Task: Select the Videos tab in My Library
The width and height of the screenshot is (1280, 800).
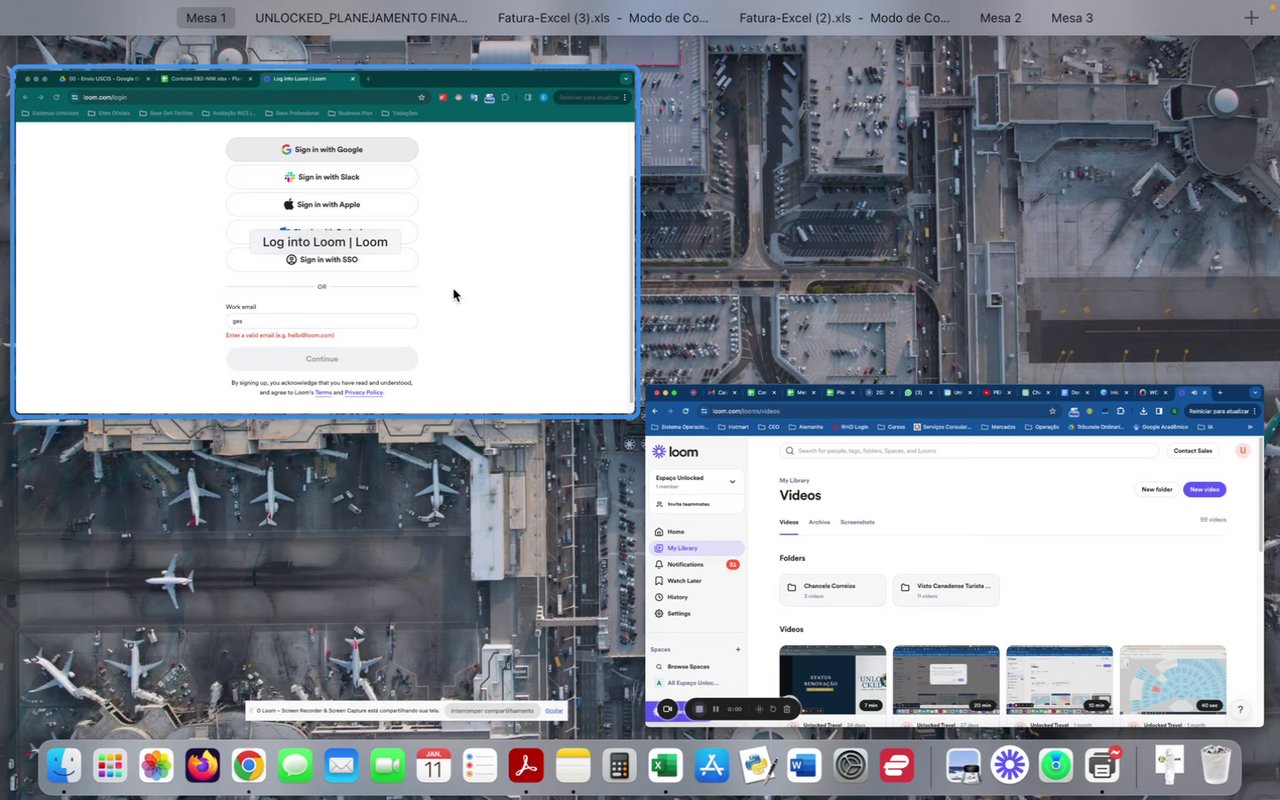Action: click(789, 522)
